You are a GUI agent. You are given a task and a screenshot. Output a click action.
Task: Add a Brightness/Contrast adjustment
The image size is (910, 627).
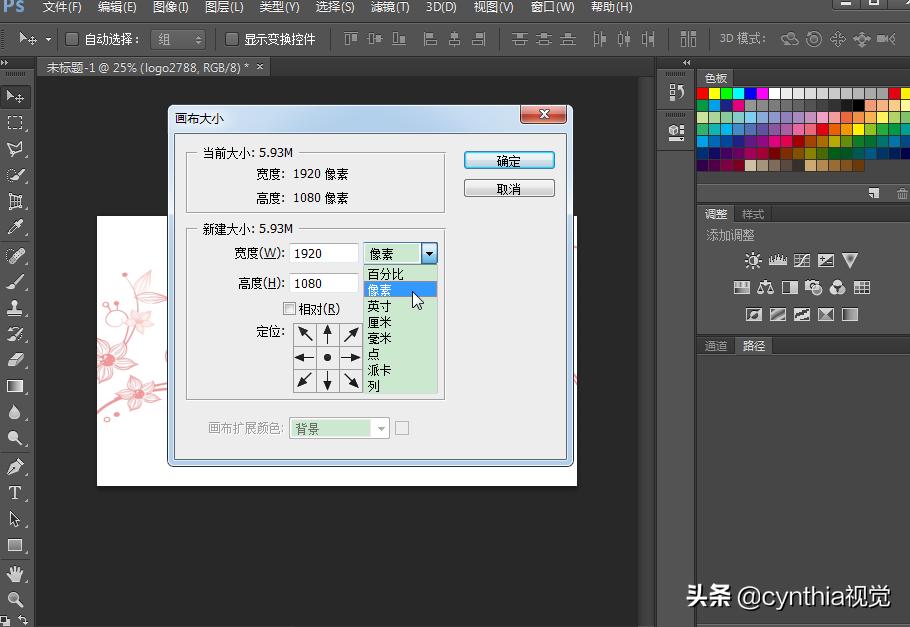point(753,260)
